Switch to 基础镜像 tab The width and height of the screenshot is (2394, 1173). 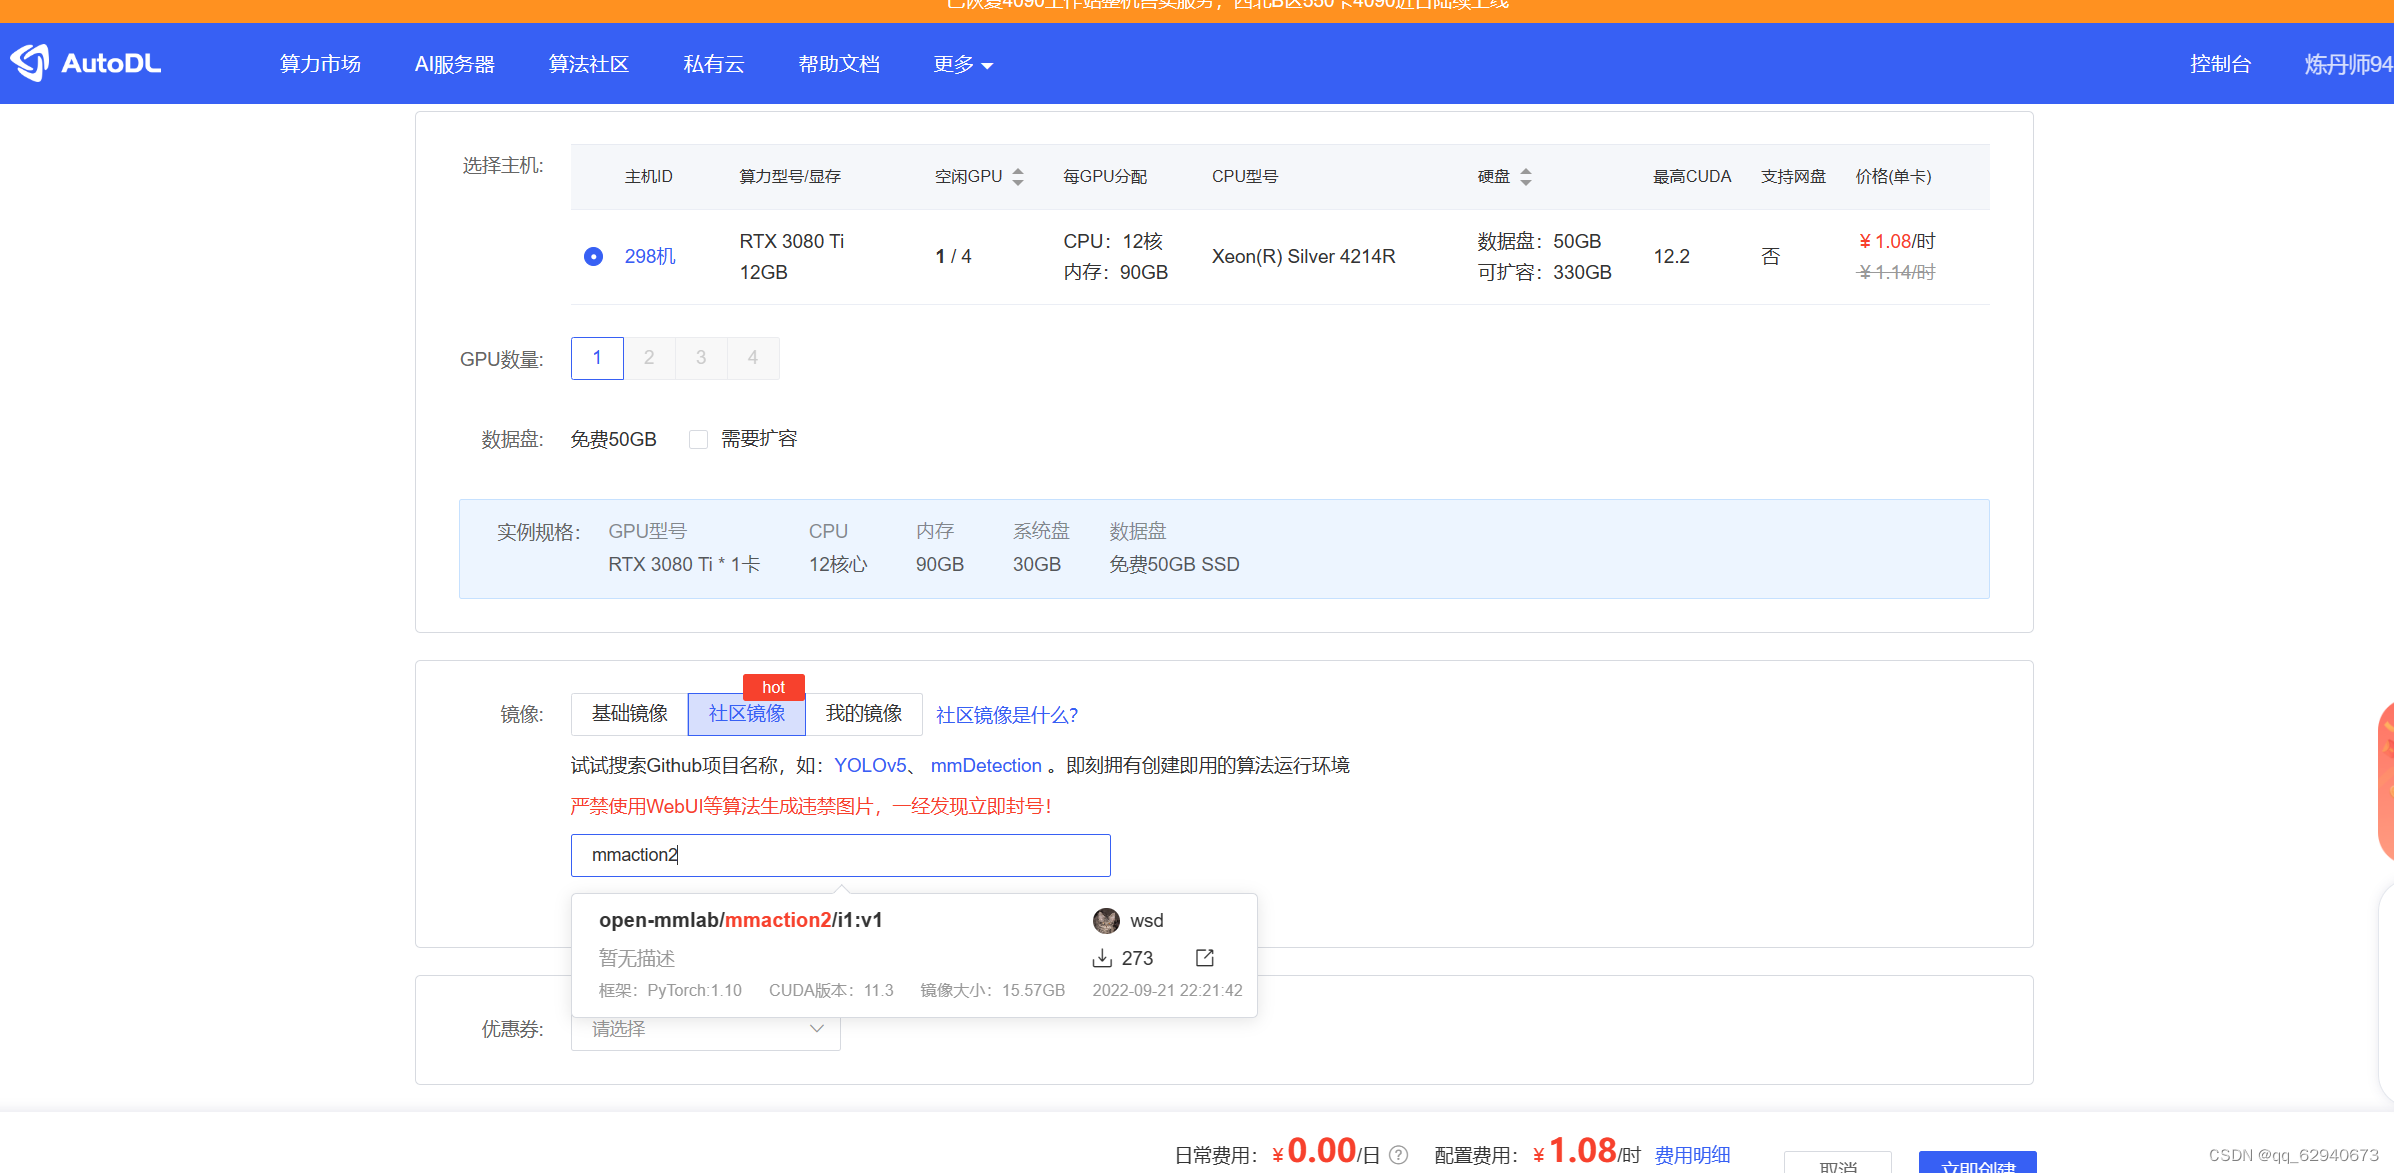pos(629,714)
